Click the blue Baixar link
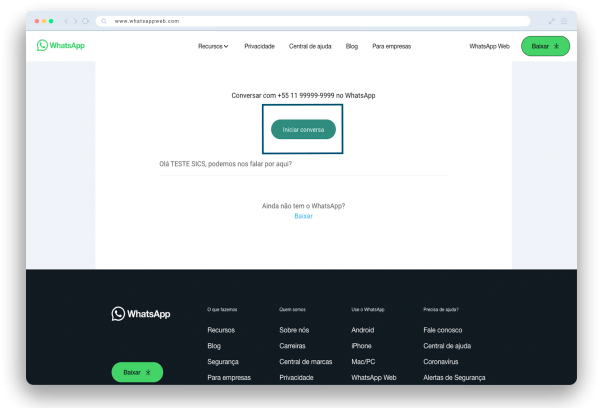The image size is (600, 408). tap(303, 216)
